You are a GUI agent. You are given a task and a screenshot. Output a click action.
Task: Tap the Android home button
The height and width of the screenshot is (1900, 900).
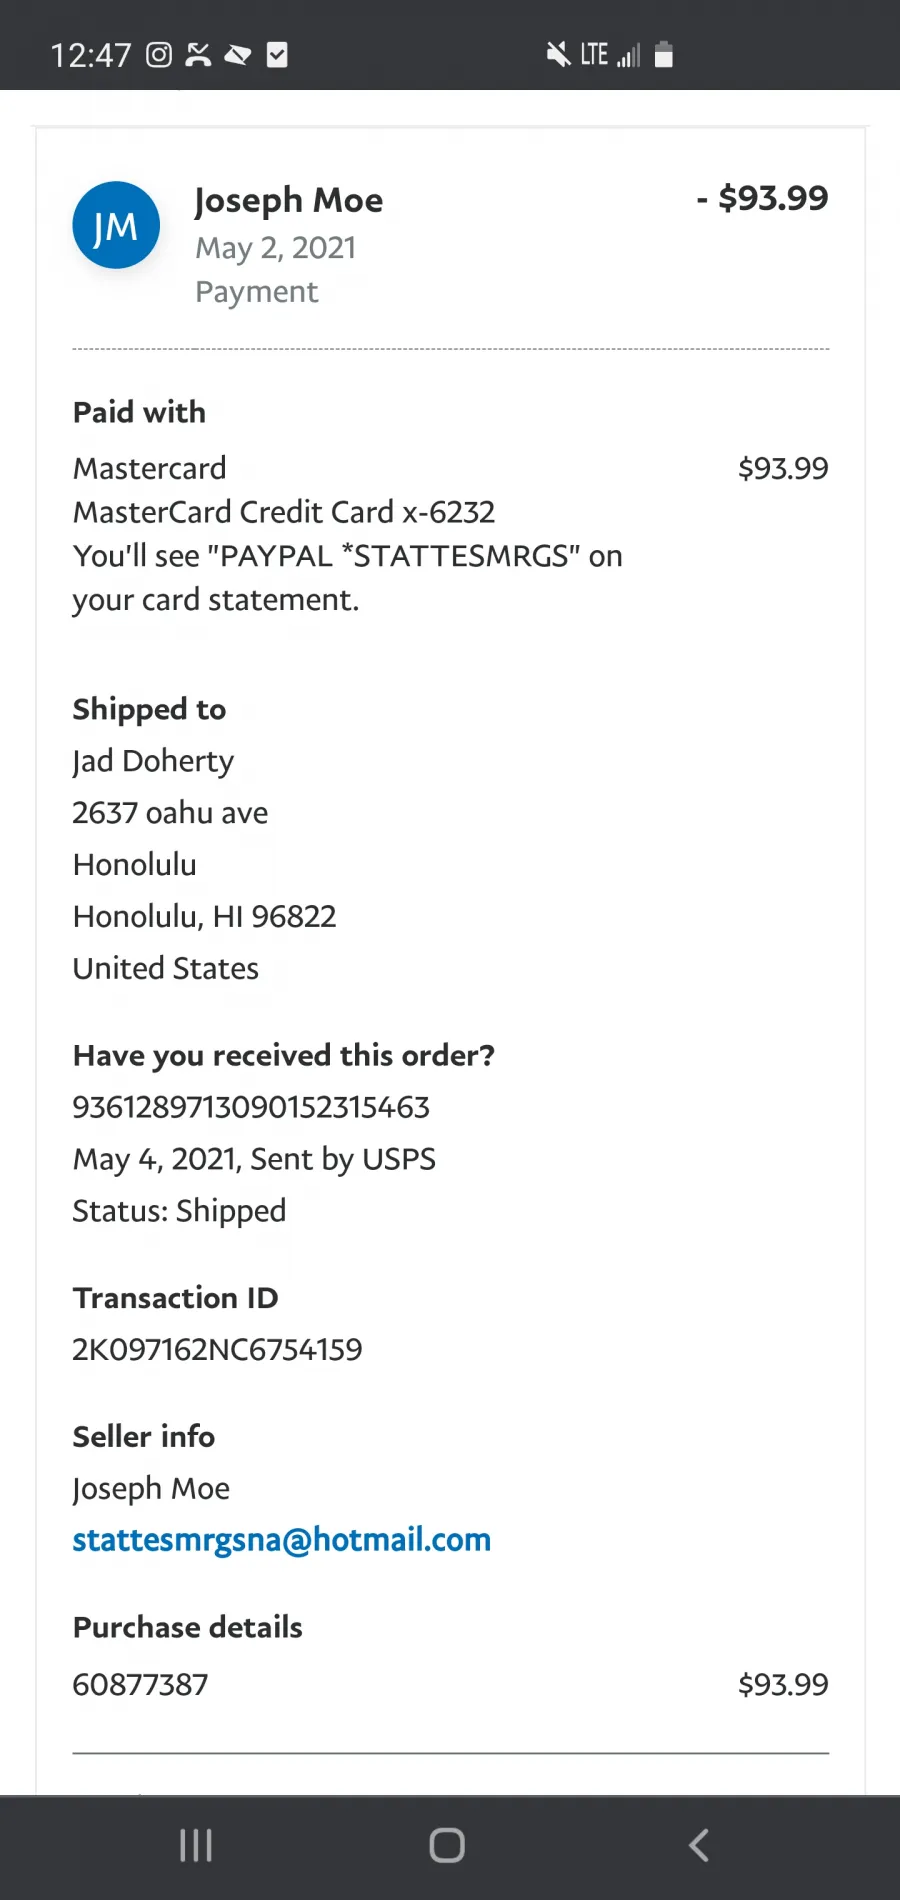coord(447,1845)
